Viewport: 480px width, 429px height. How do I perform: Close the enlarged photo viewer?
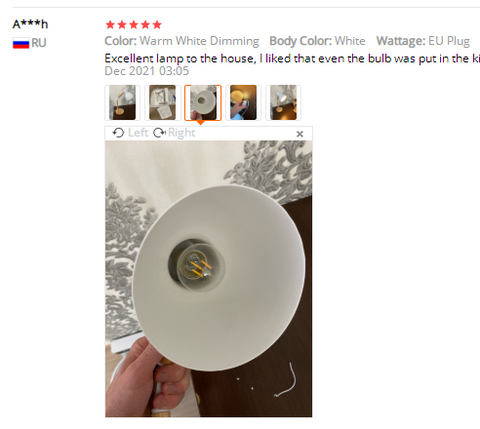[x=300, y=134]
